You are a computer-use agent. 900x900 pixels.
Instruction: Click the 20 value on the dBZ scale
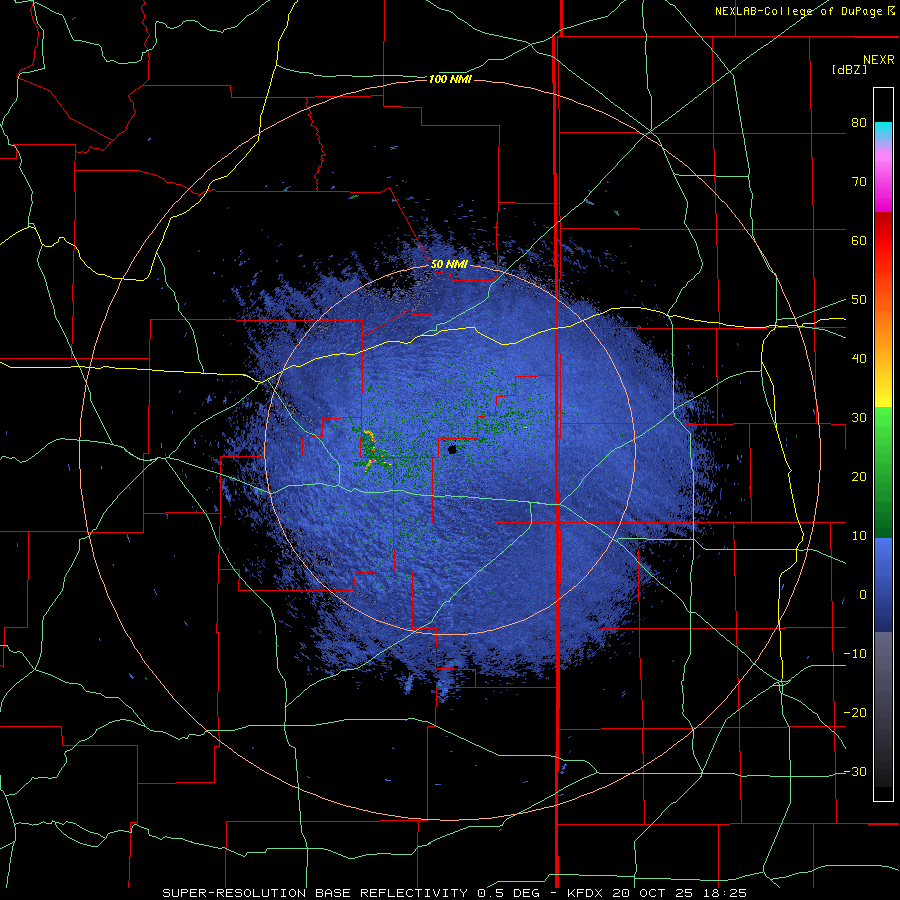[859, 477]
